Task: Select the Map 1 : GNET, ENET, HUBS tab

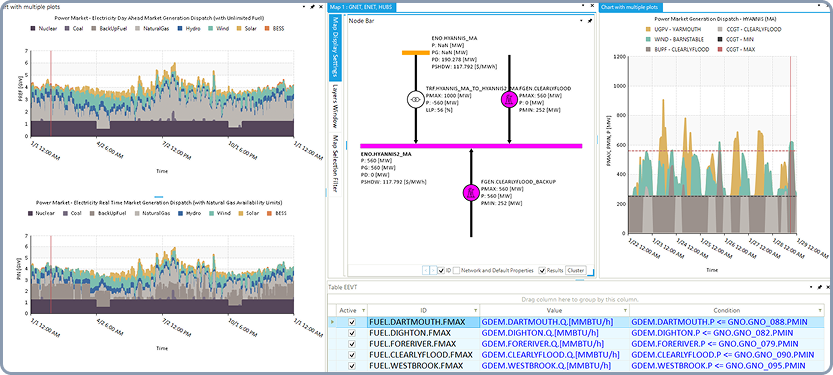Action: (x=362, y=7)
